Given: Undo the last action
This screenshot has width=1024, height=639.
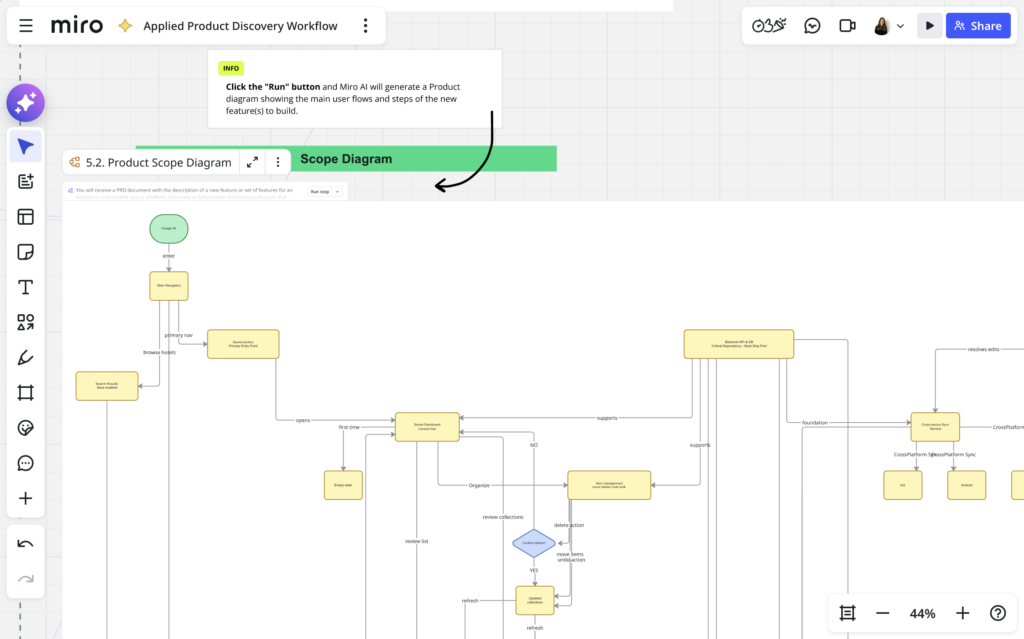Looking at the screenshot, I should pos(25,544).
